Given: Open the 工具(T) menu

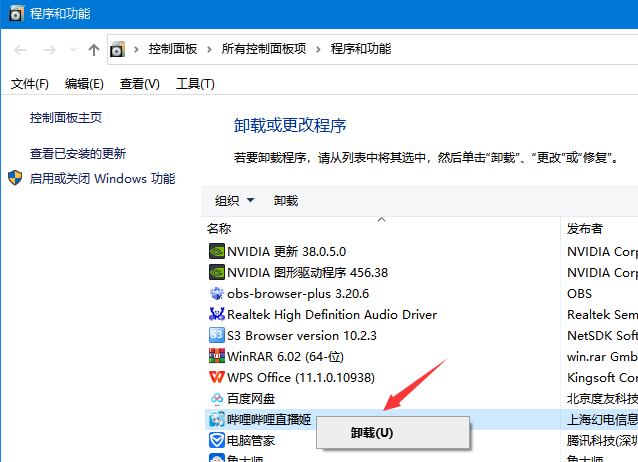Looking at the screenshot, I should tap(195, 83).
